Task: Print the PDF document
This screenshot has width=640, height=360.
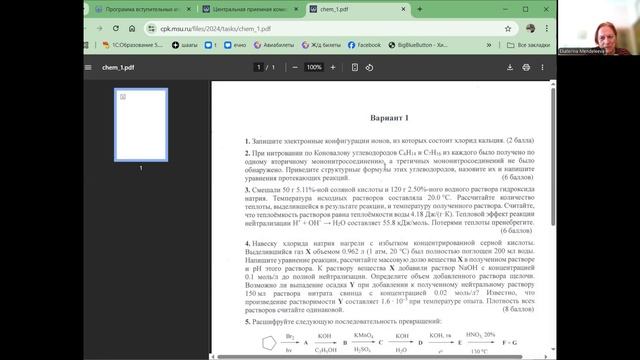Action: tap(526, 67)
